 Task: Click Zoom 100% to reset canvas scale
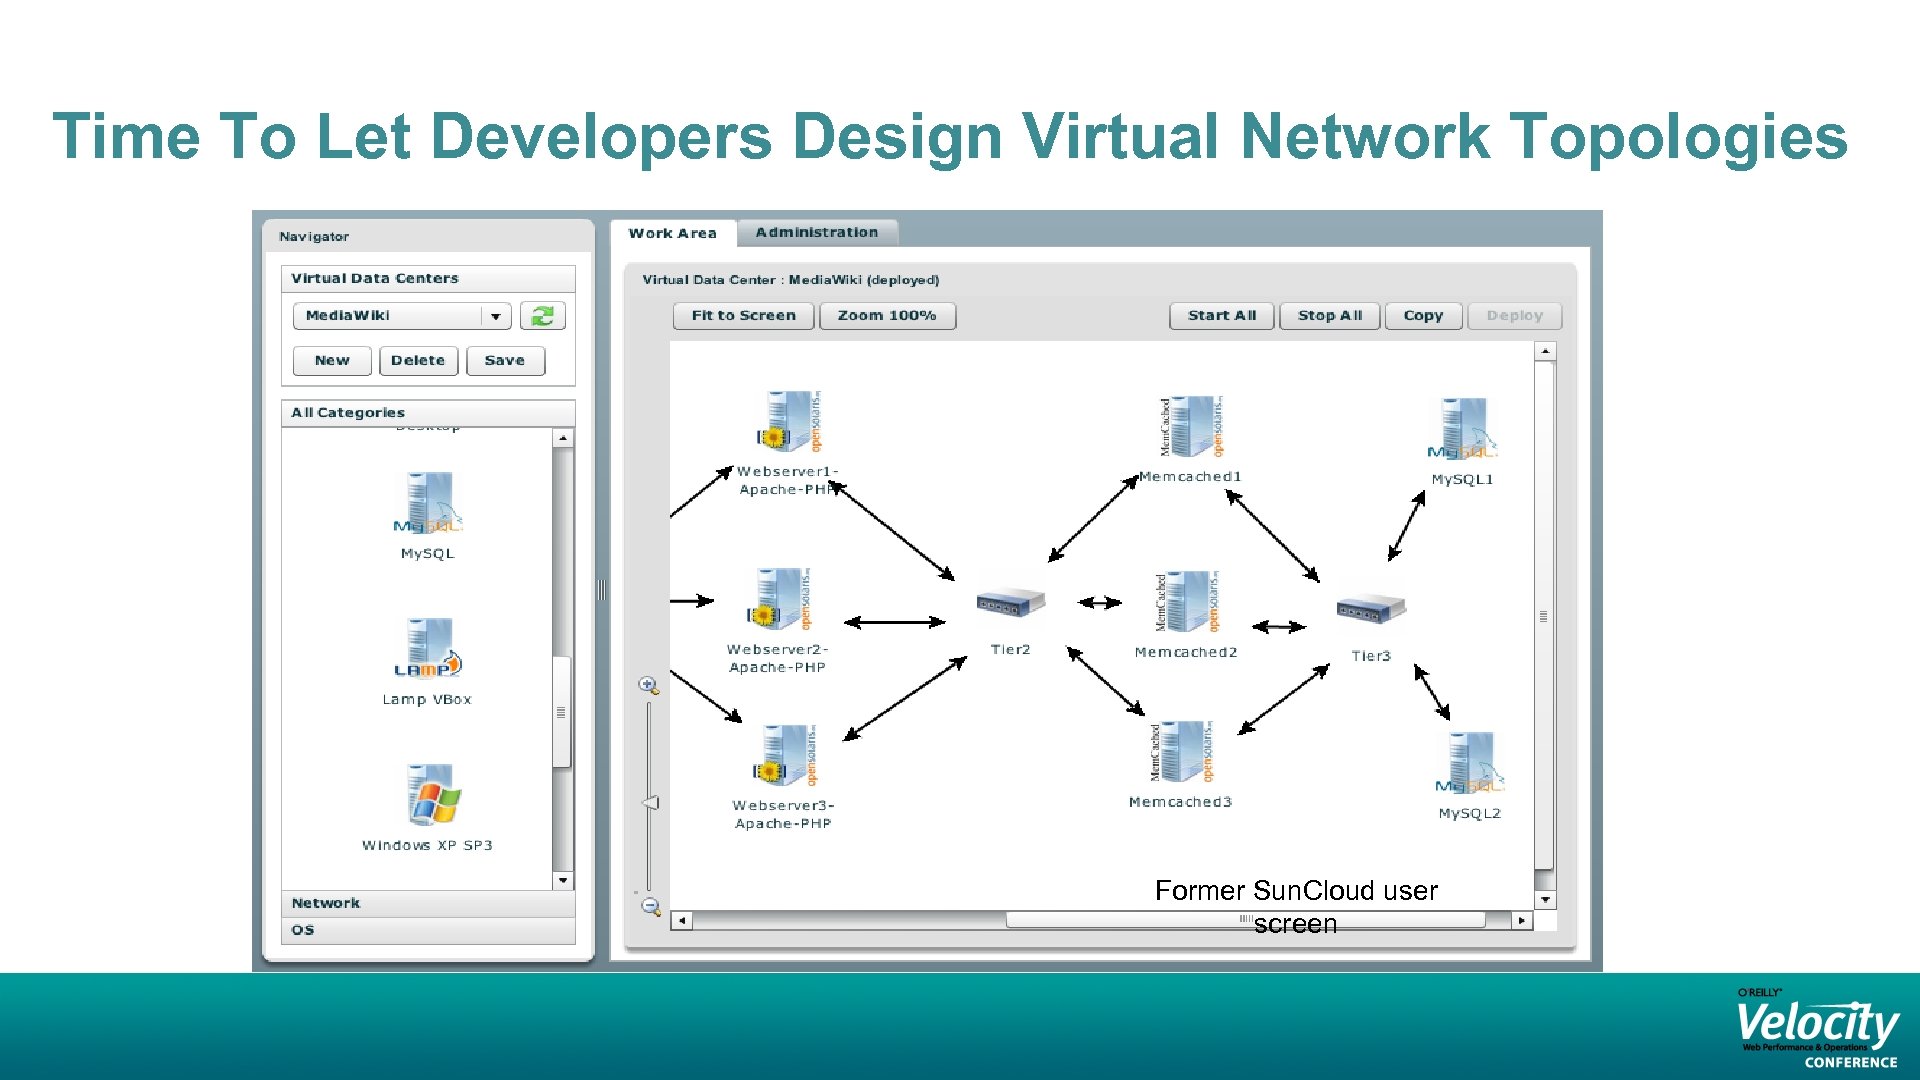(887, 315)
